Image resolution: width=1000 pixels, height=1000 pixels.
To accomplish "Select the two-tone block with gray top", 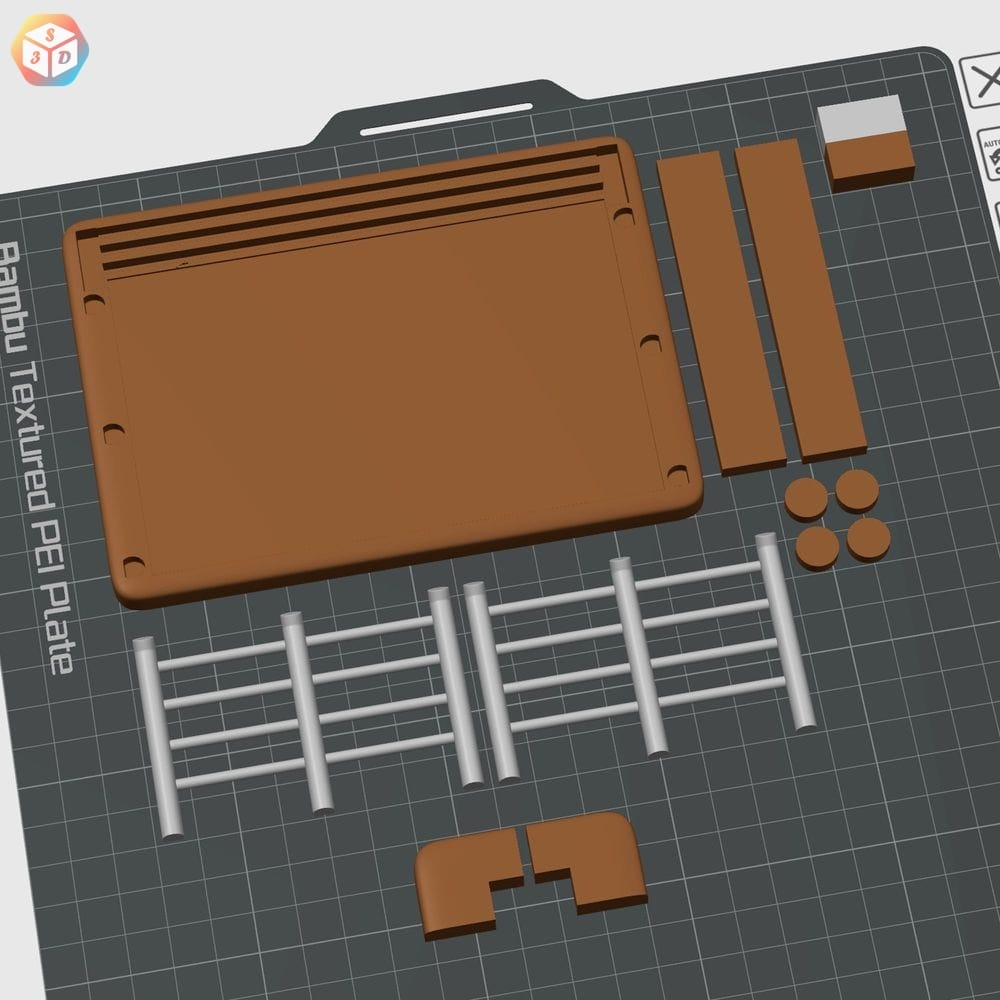I will click(x=865, y=140).
